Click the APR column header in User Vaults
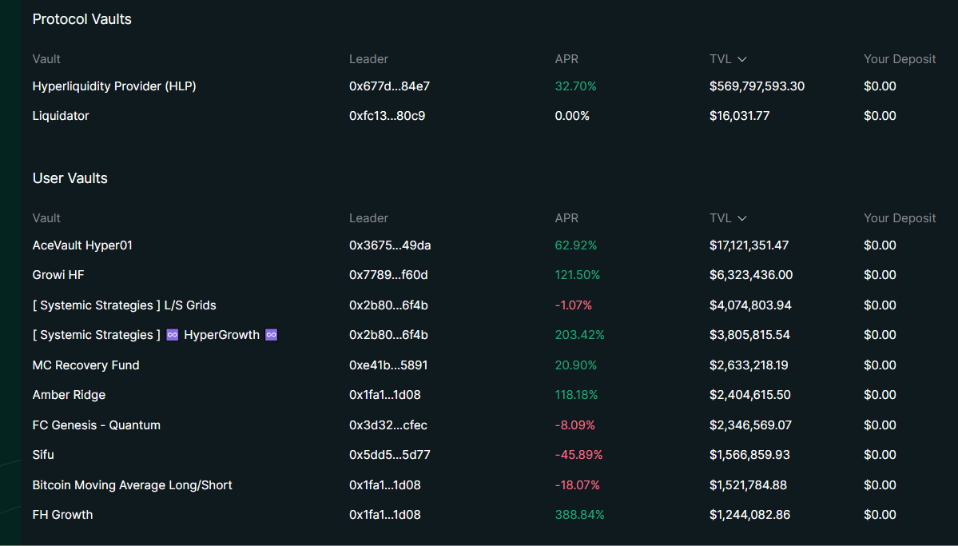Screen dimensions: 958x546 pyautogui.click(x=566, y=218)
